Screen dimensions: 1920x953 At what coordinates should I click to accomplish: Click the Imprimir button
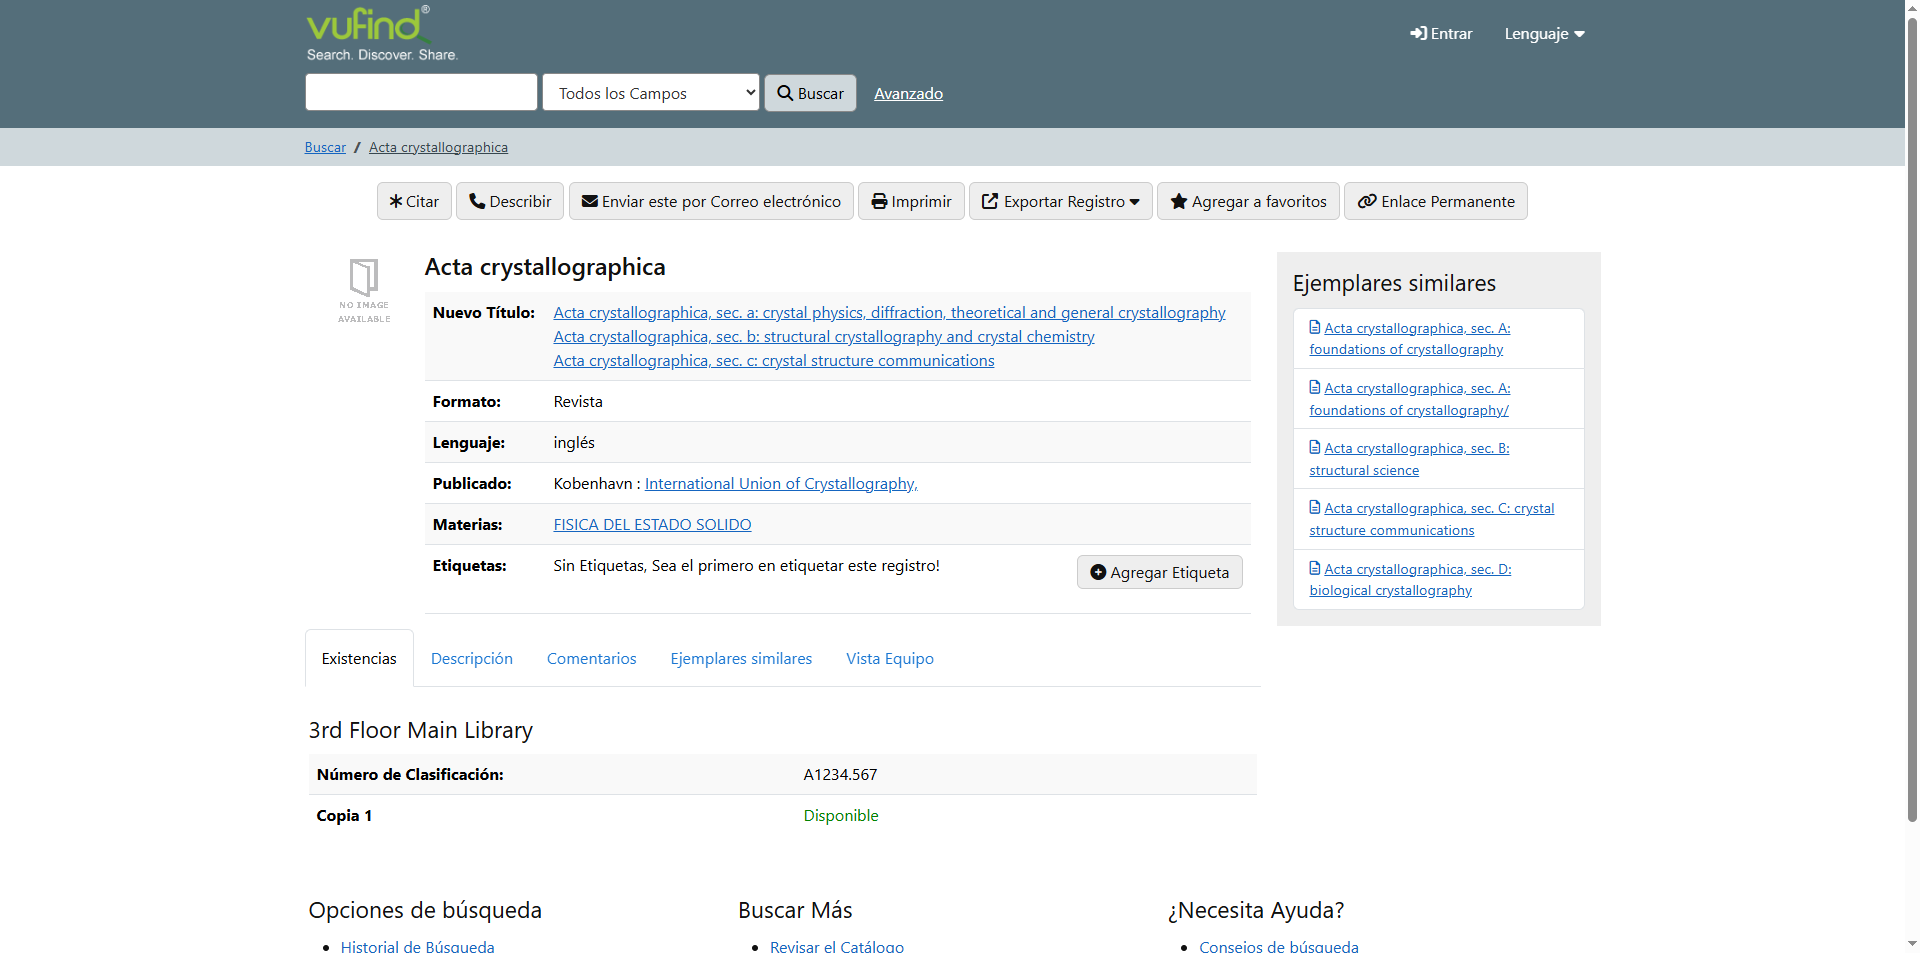click(911, 201)
